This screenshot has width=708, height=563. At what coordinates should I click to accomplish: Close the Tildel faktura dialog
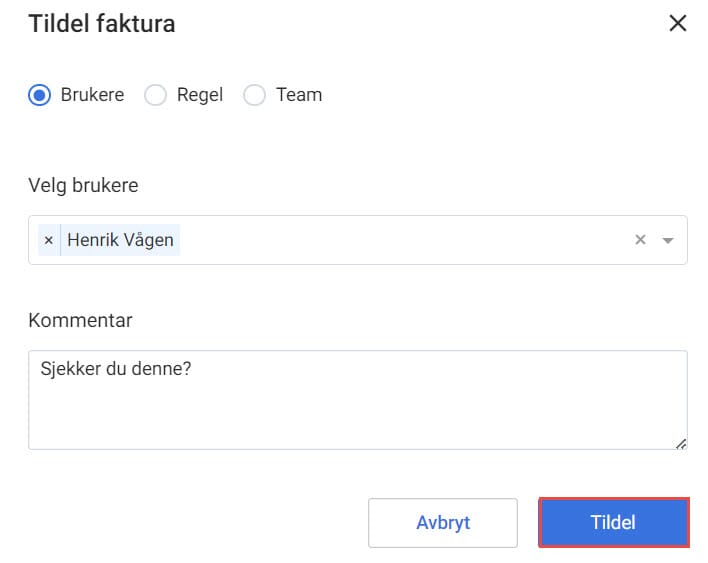point(677,23)
